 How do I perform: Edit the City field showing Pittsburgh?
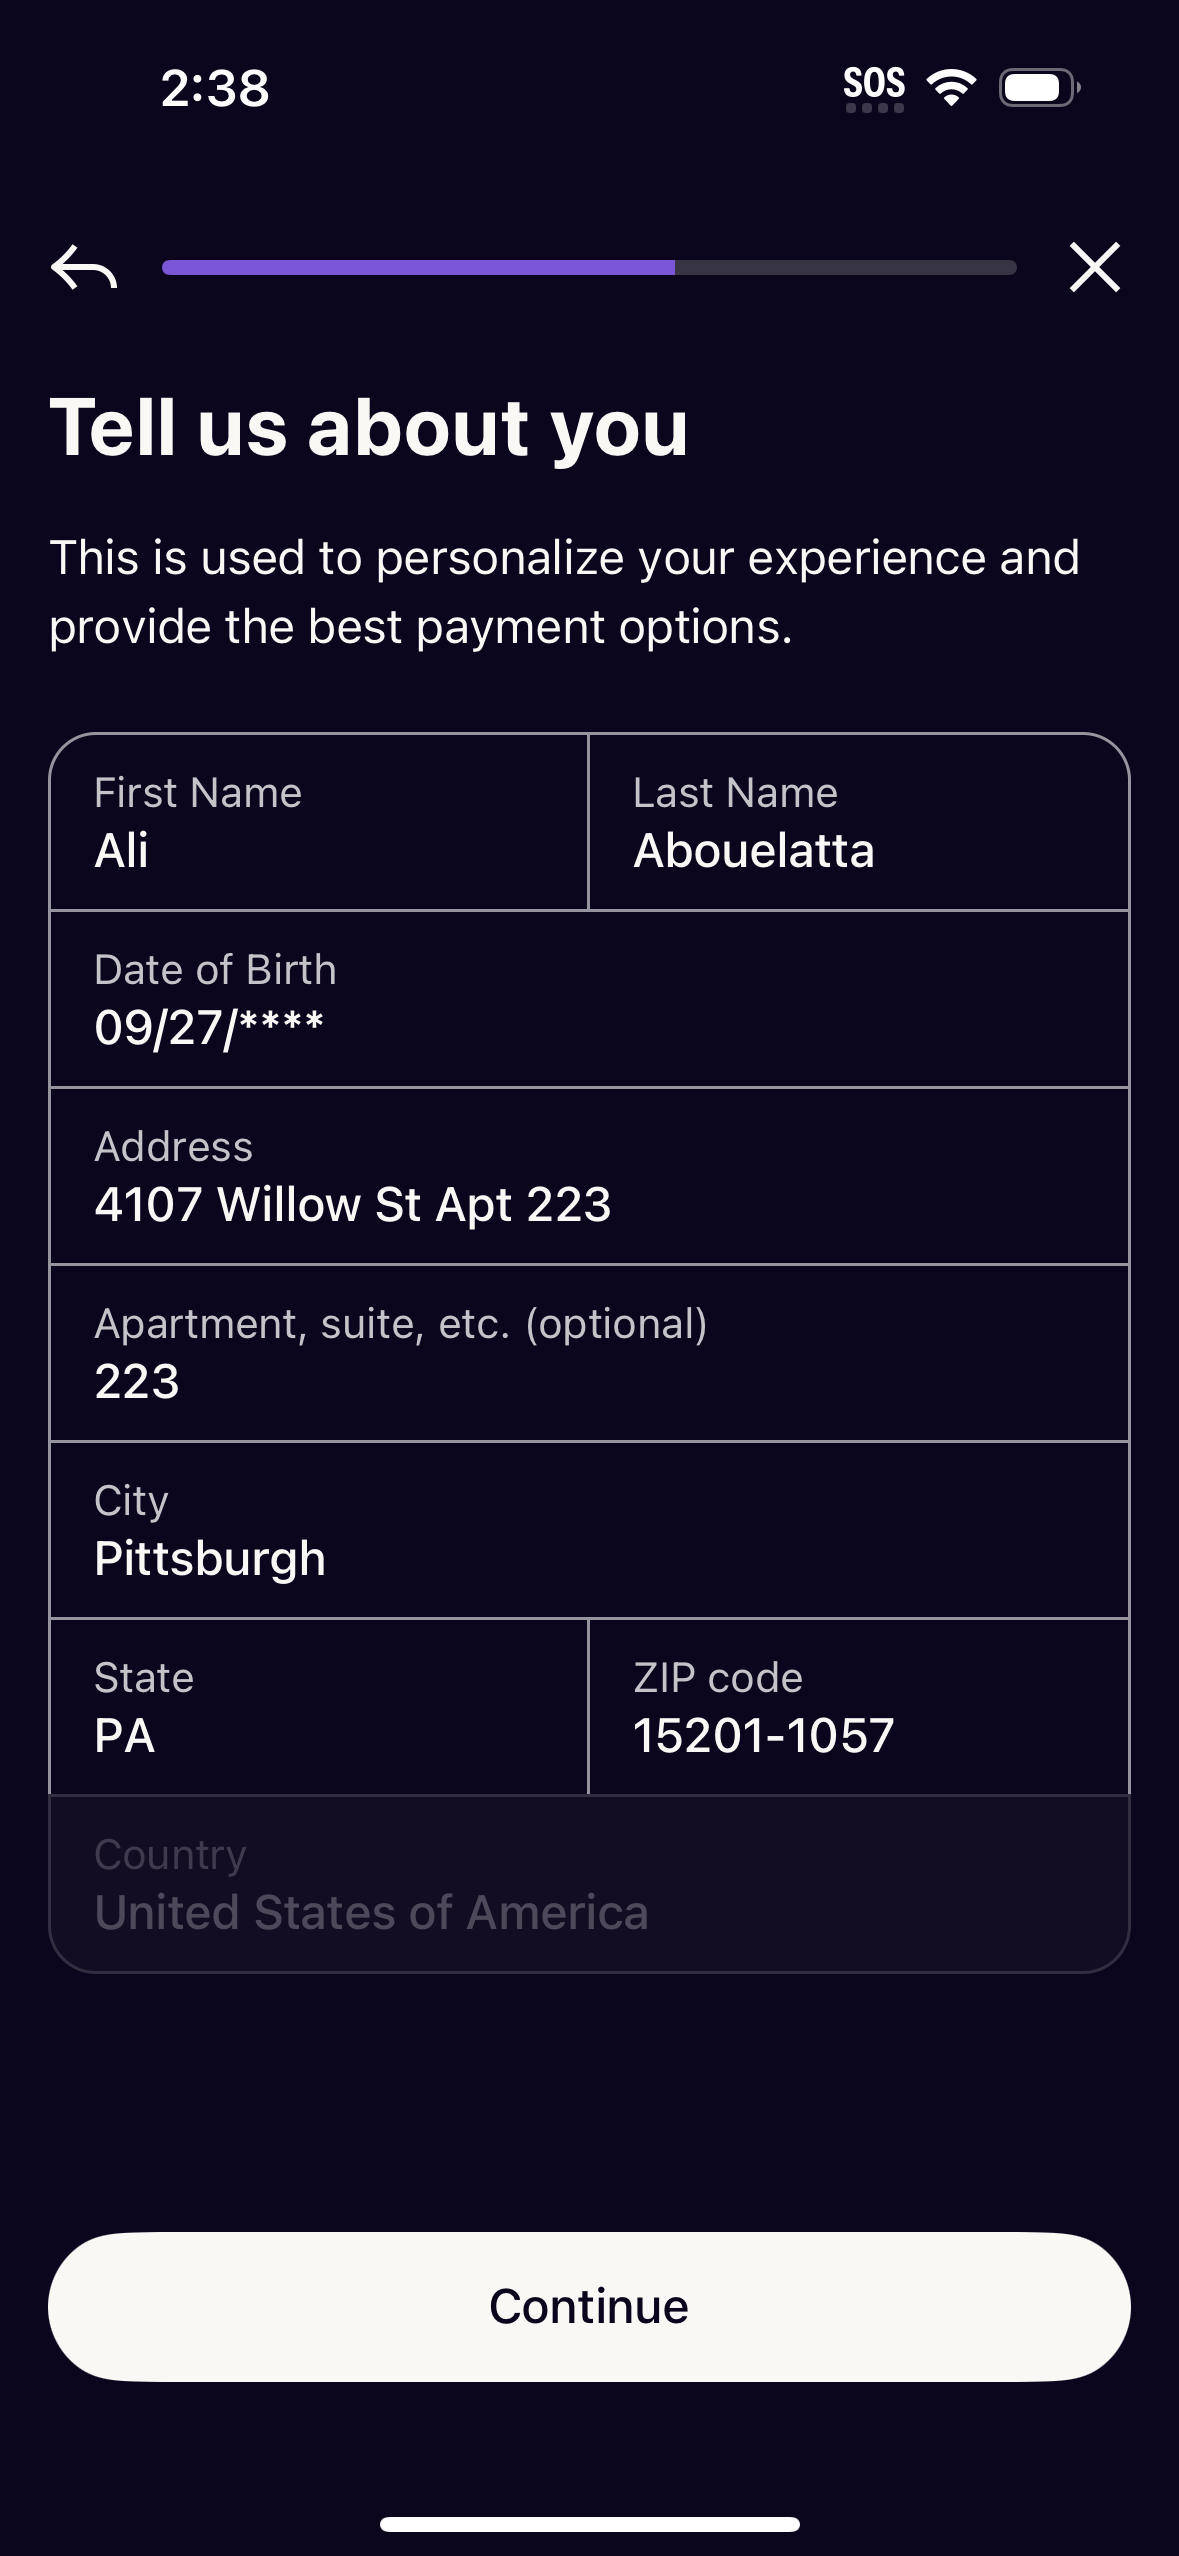coord(588,1531)
